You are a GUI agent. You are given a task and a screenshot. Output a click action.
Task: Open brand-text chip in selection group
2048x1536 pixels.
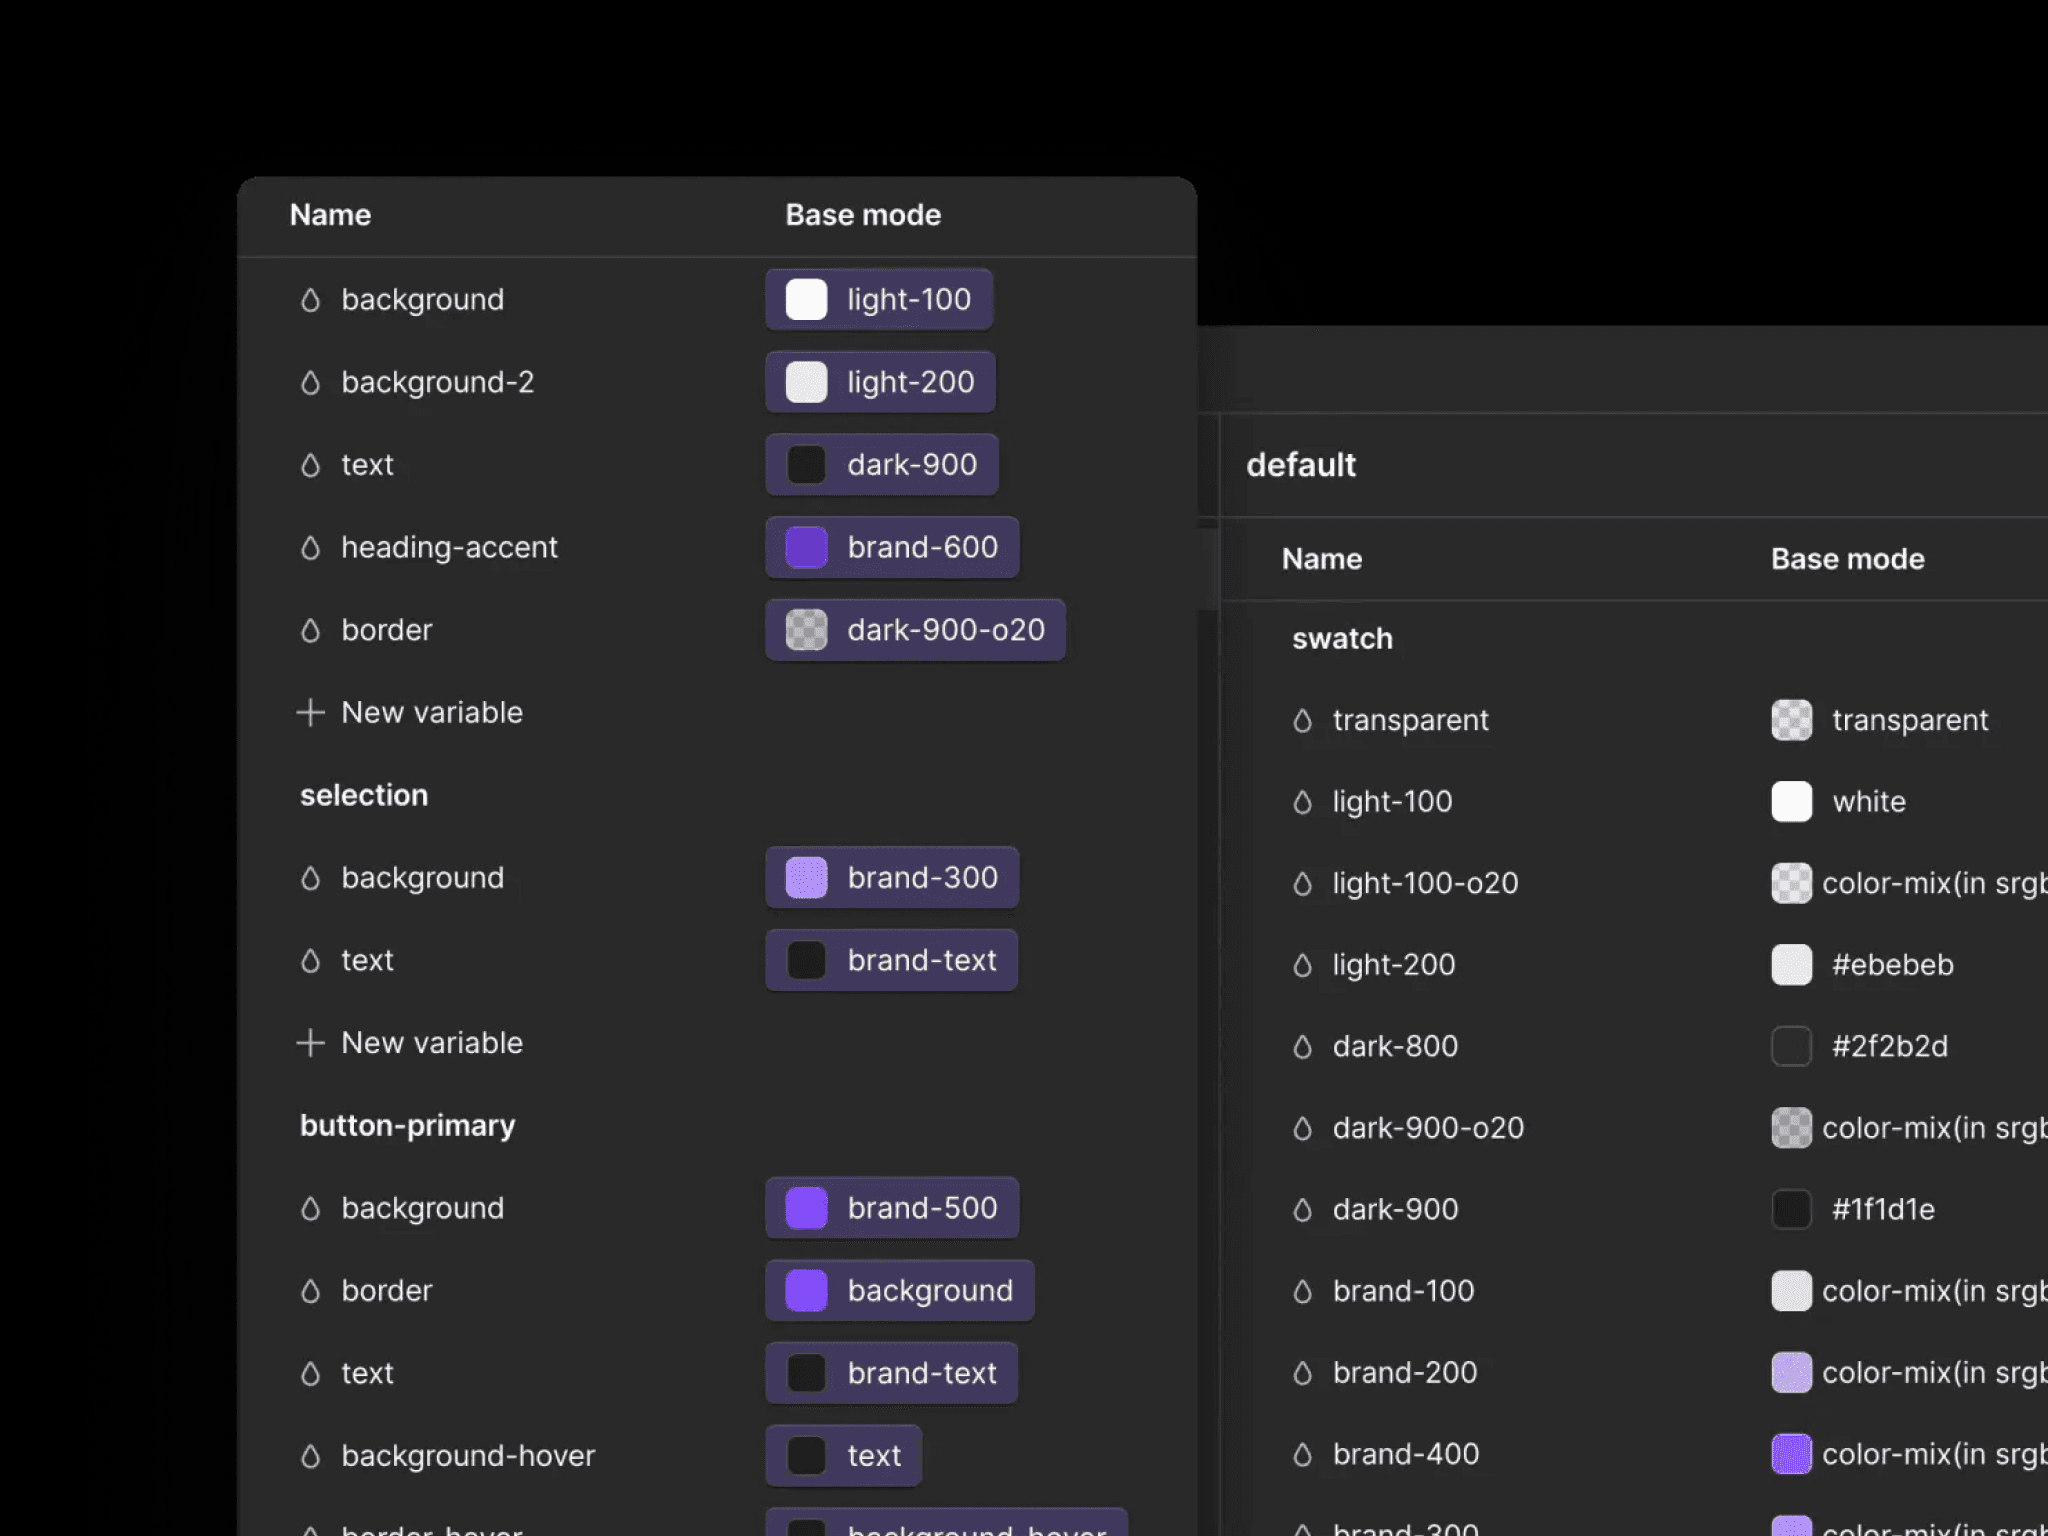click(892, 960)
